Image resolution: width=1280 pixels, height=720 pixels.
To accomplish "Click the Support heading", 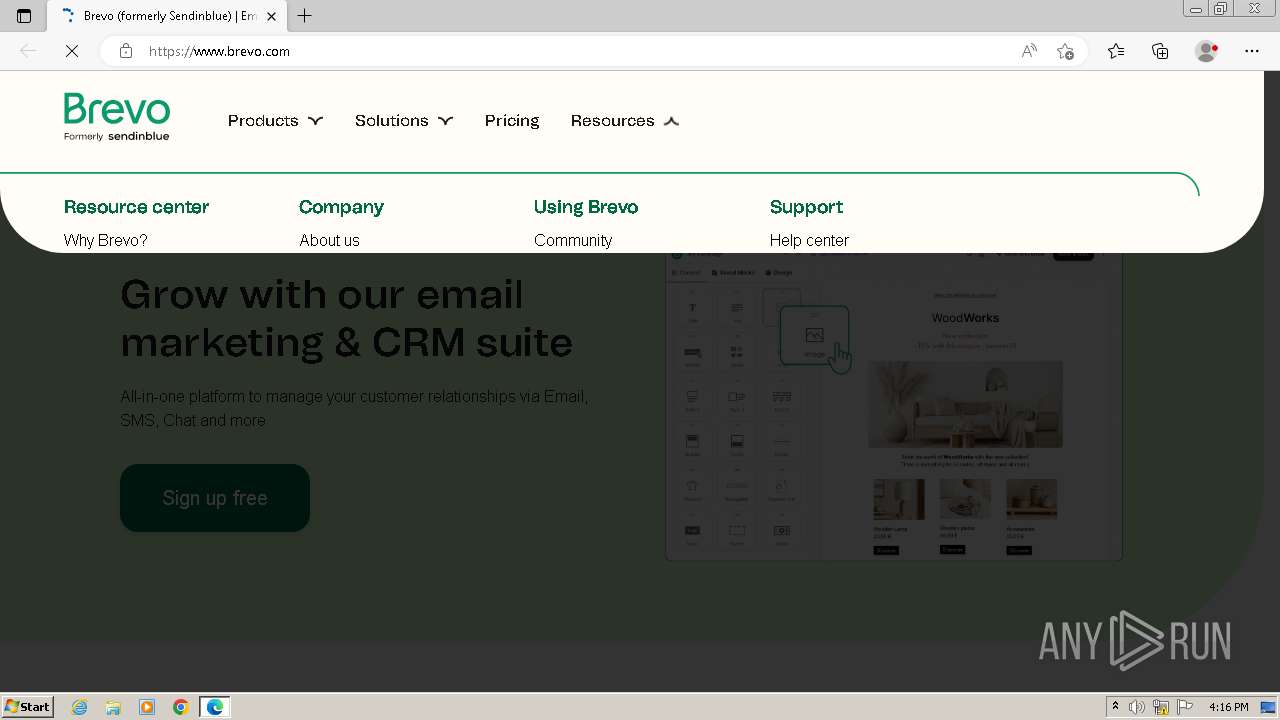I will coord(806,207).
